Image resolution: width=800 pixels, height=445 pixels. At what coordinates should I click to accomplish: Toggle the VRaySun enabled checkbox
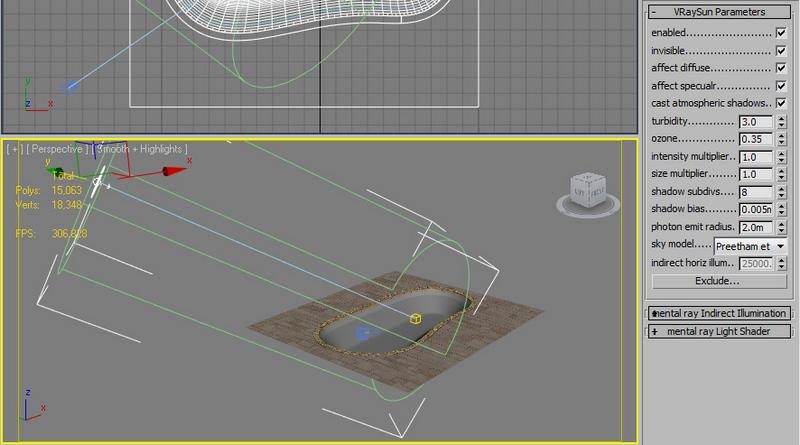[781, 33]
